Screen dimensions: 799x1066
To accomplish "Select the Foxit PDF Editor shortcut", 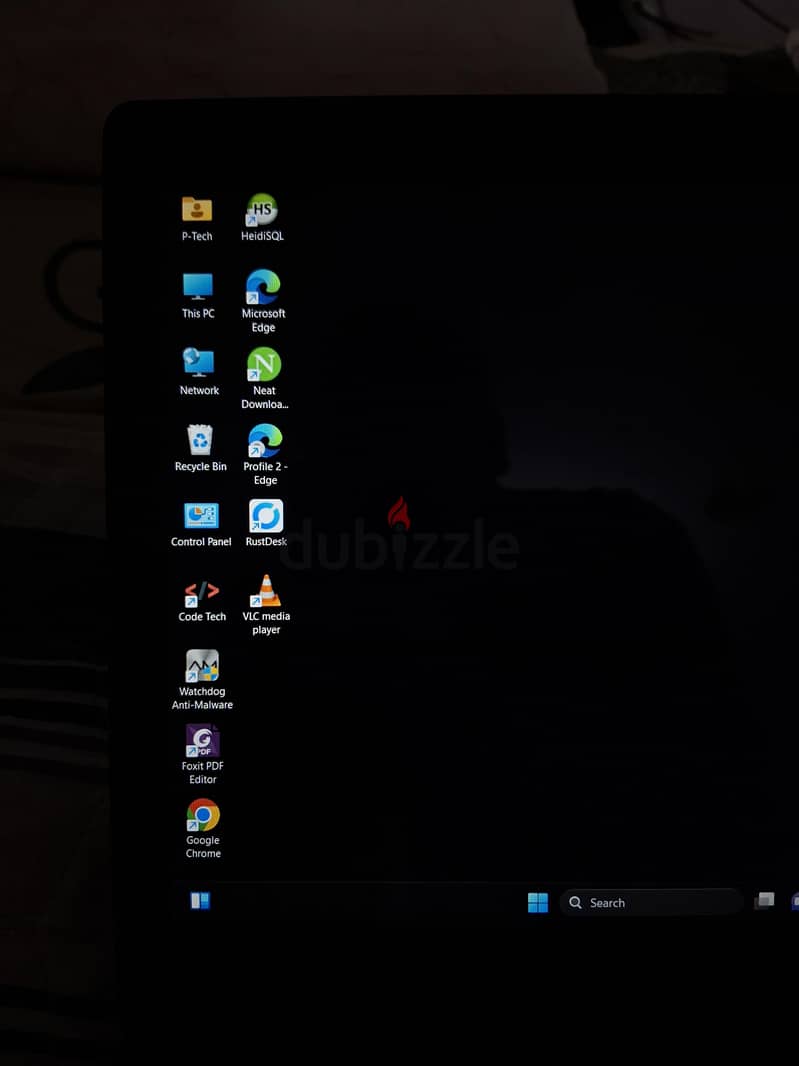I will (203, 740).
